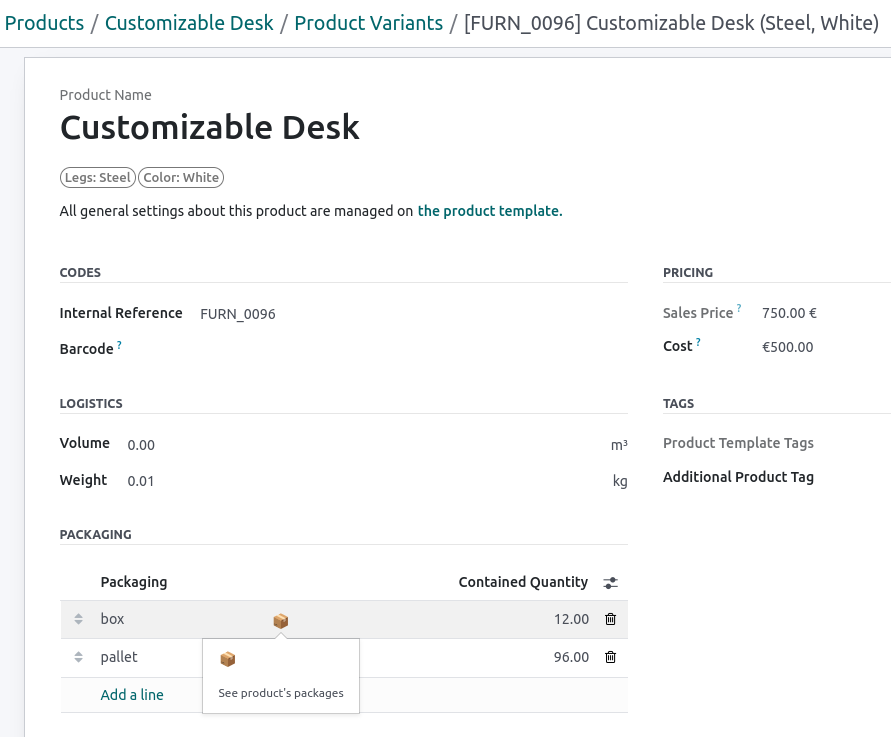
Task: Delete the box packaging line
Action: 610,619
